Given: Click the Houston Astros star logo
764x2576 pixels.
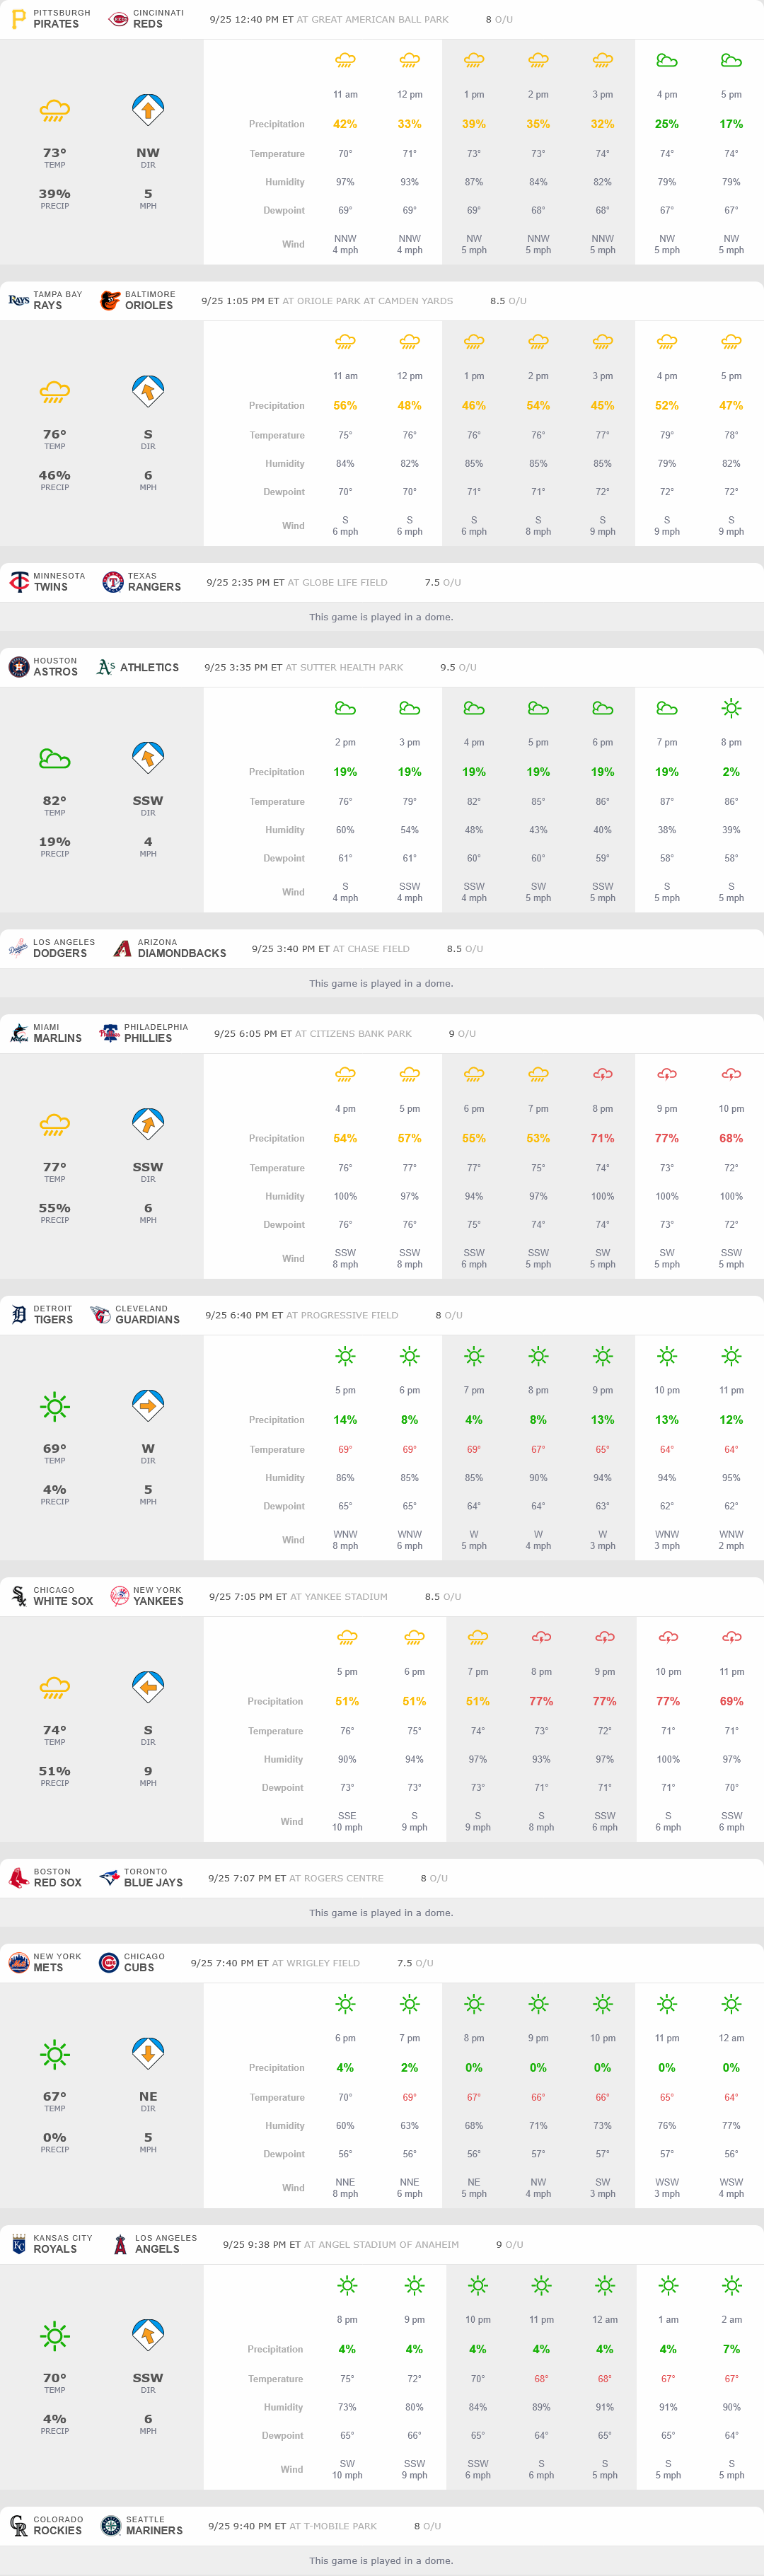Looking at the screenshot, I should 18,667.
